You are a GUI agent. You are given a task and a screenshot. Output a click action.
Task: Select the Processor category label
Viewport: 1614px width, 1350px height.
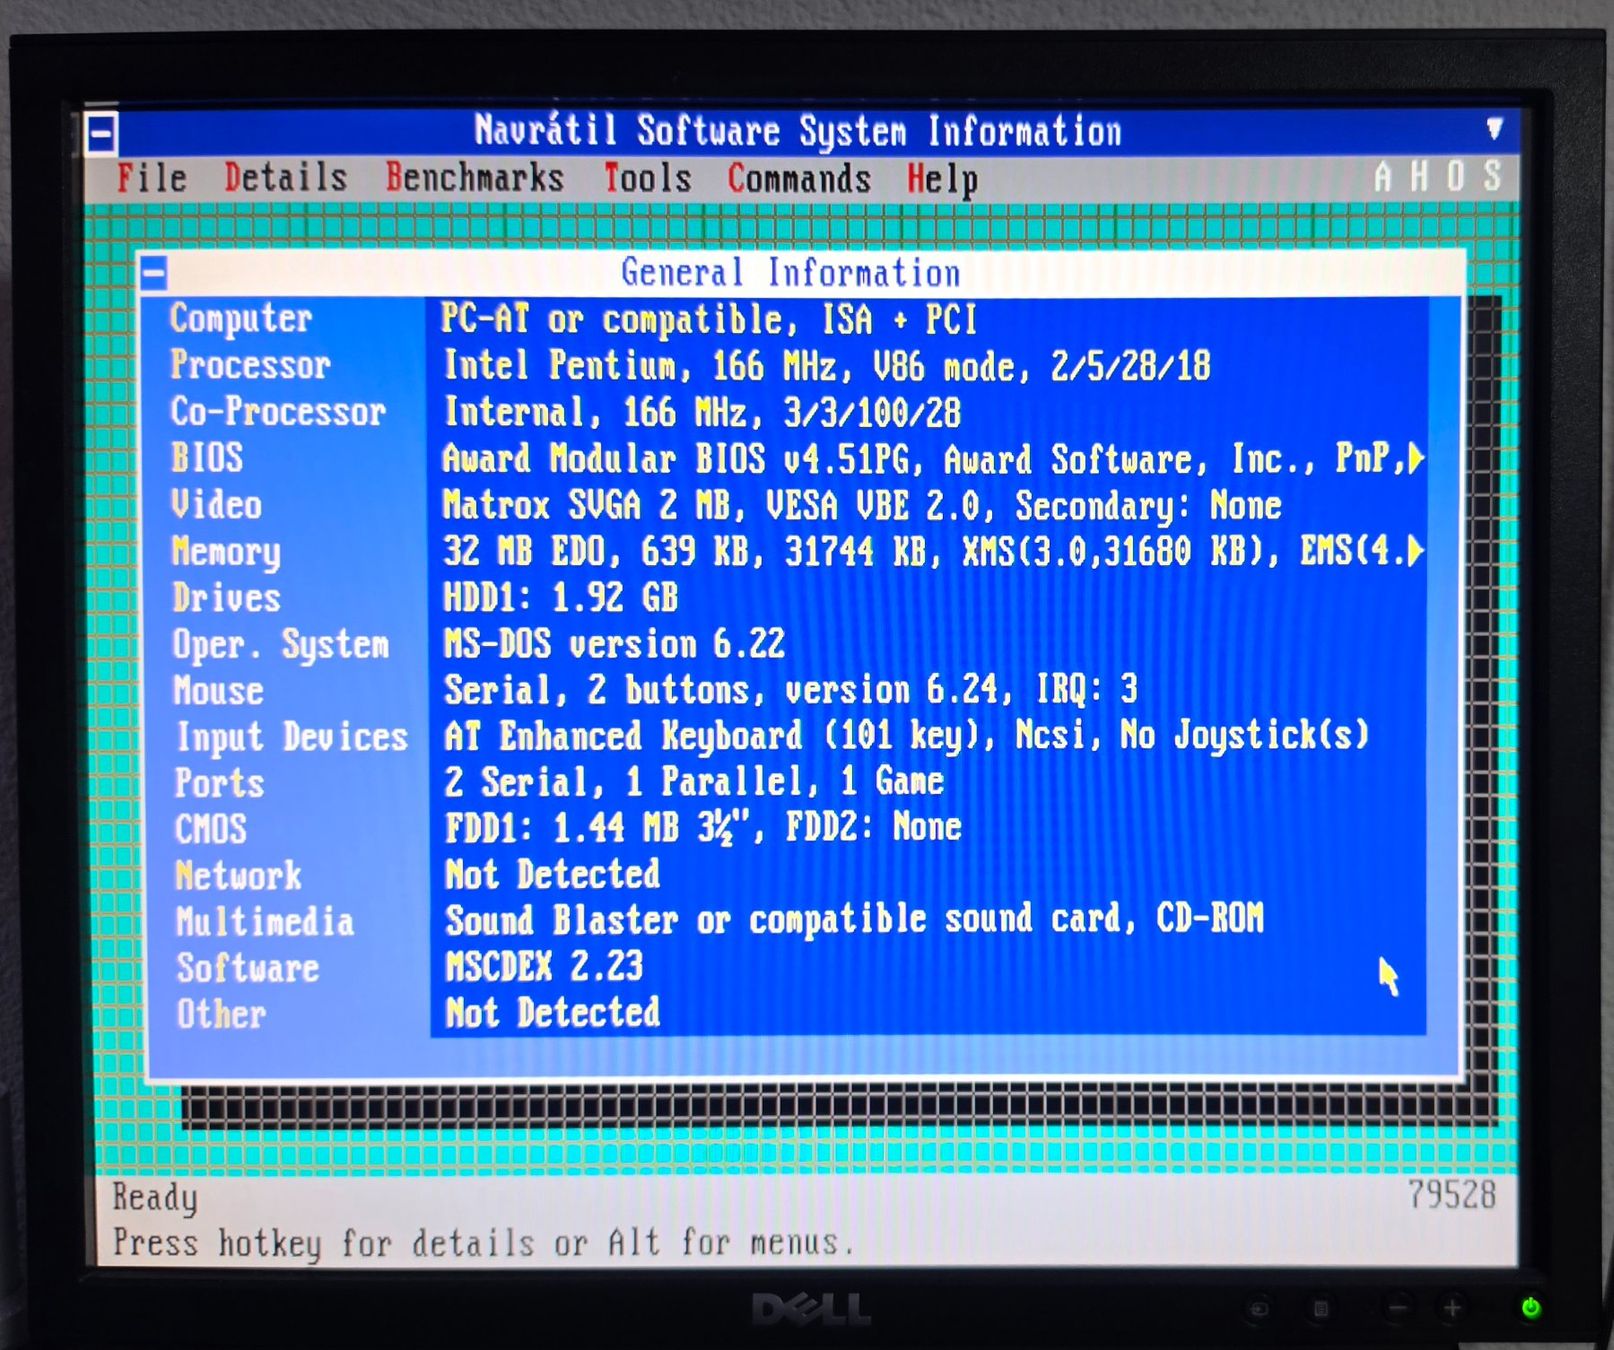(x=250, y=365)
